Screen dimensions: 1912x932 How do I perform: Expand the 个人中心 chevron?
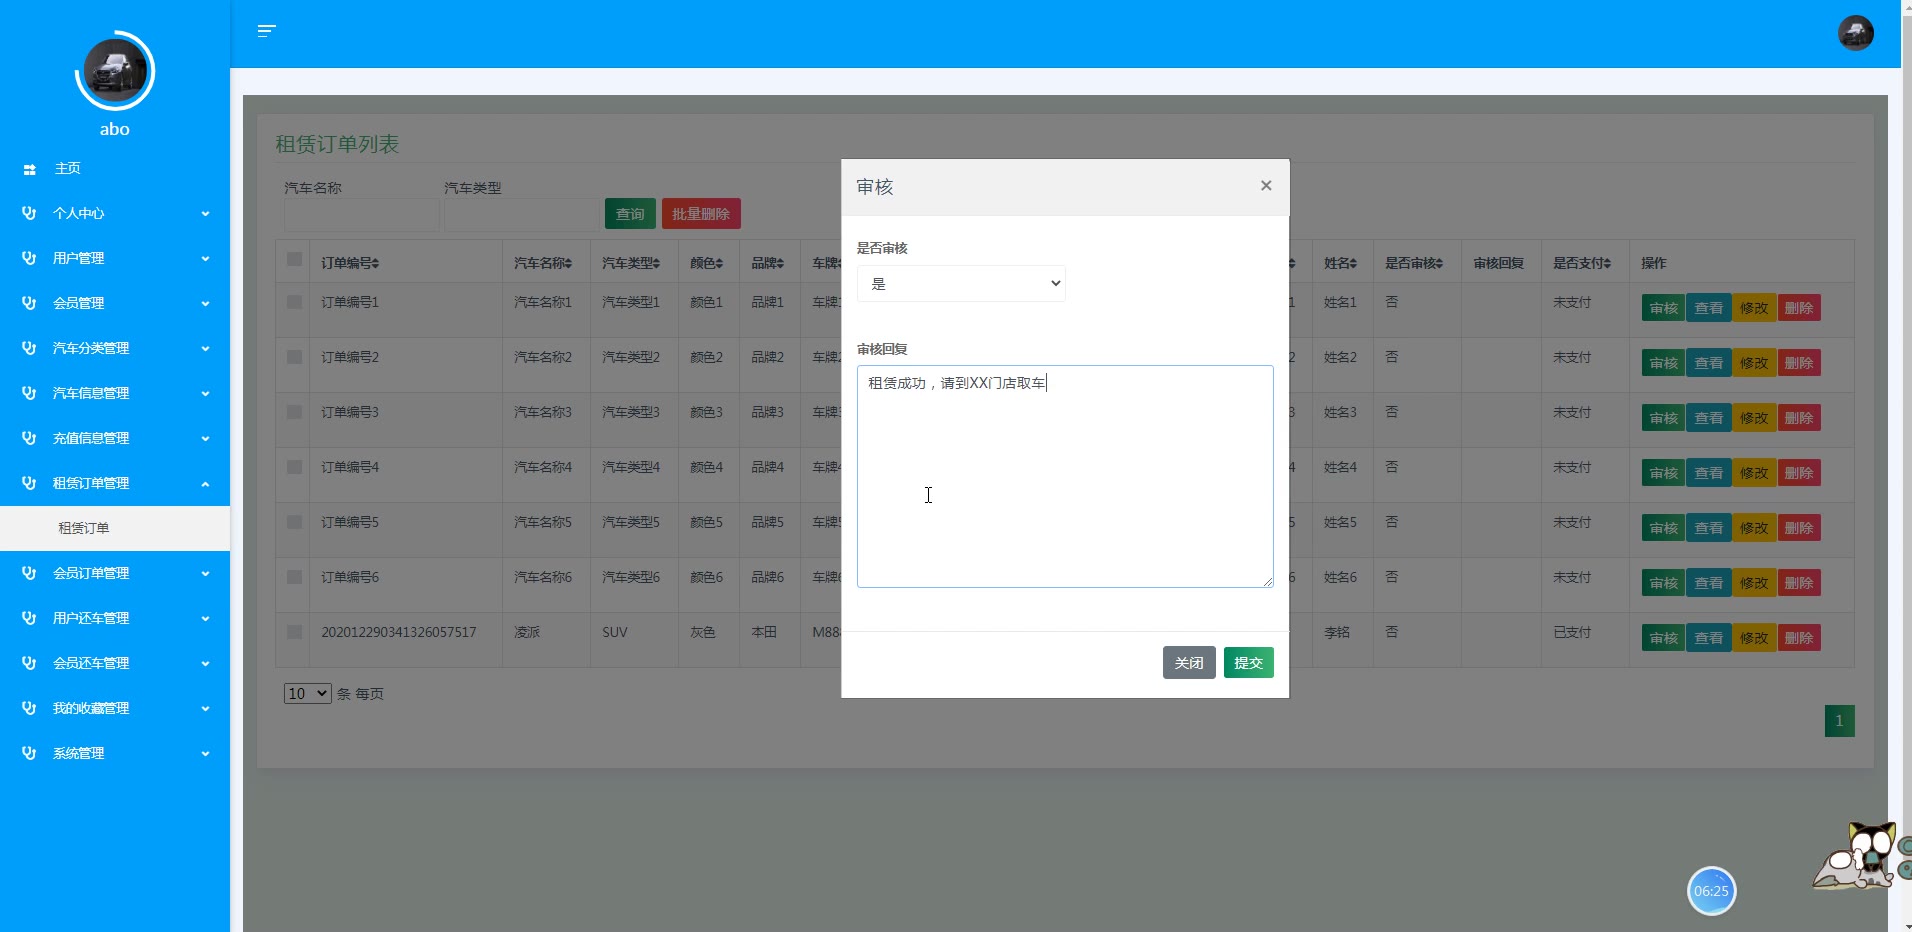[x=205, y=214]
